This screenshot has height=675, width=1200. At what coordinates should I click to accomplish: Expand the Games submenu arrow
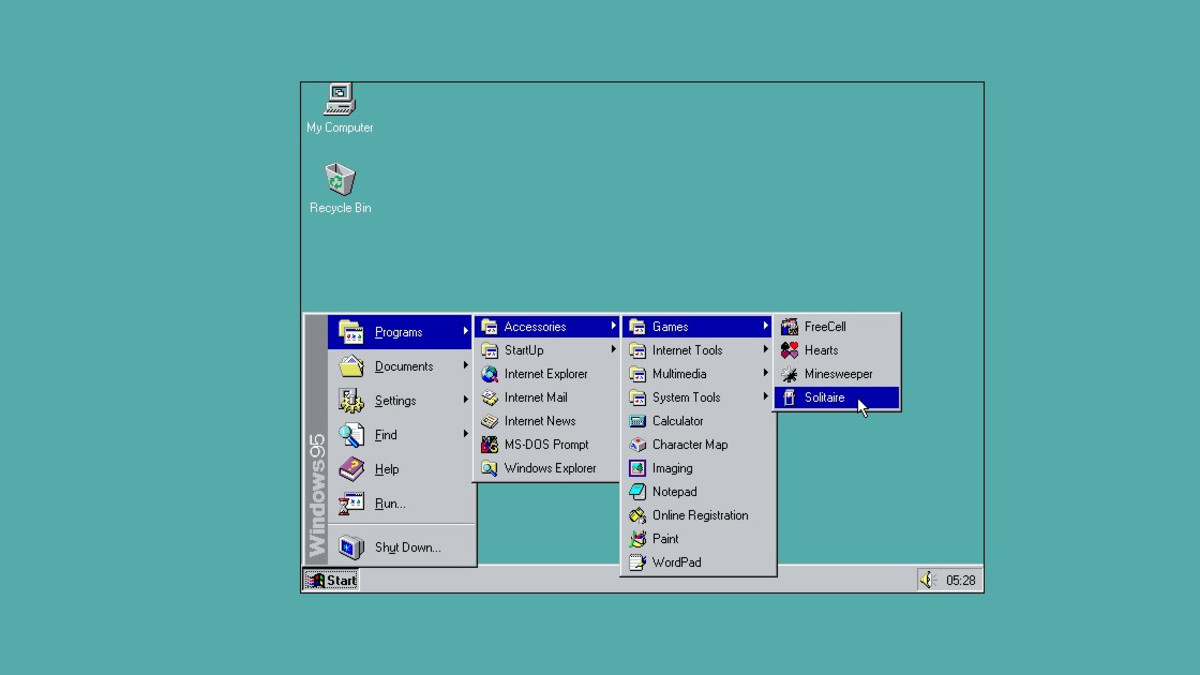tap(765, 326)
